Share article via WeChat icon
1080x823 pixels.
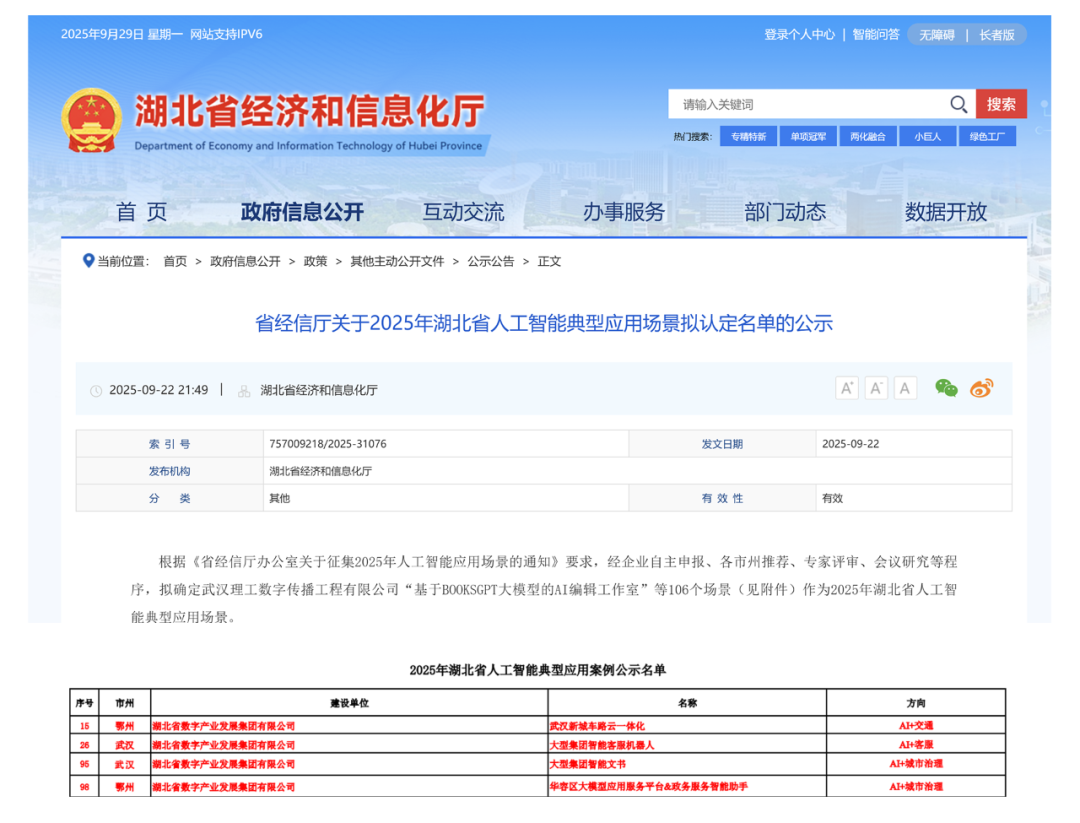click(946, 388)
